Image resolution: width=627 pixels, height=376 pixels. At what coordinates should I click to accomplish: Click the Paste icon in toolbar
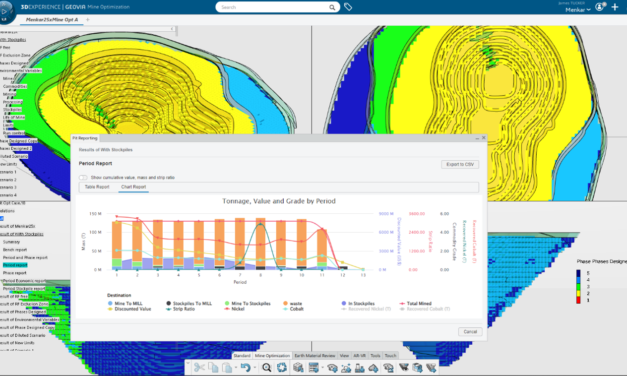(227, 367)
